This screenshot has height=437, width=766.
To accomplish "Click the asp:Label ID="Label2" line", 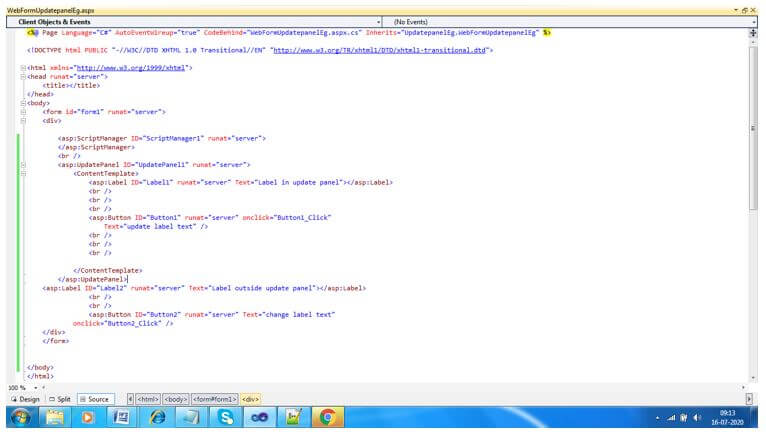I will 204,288.
